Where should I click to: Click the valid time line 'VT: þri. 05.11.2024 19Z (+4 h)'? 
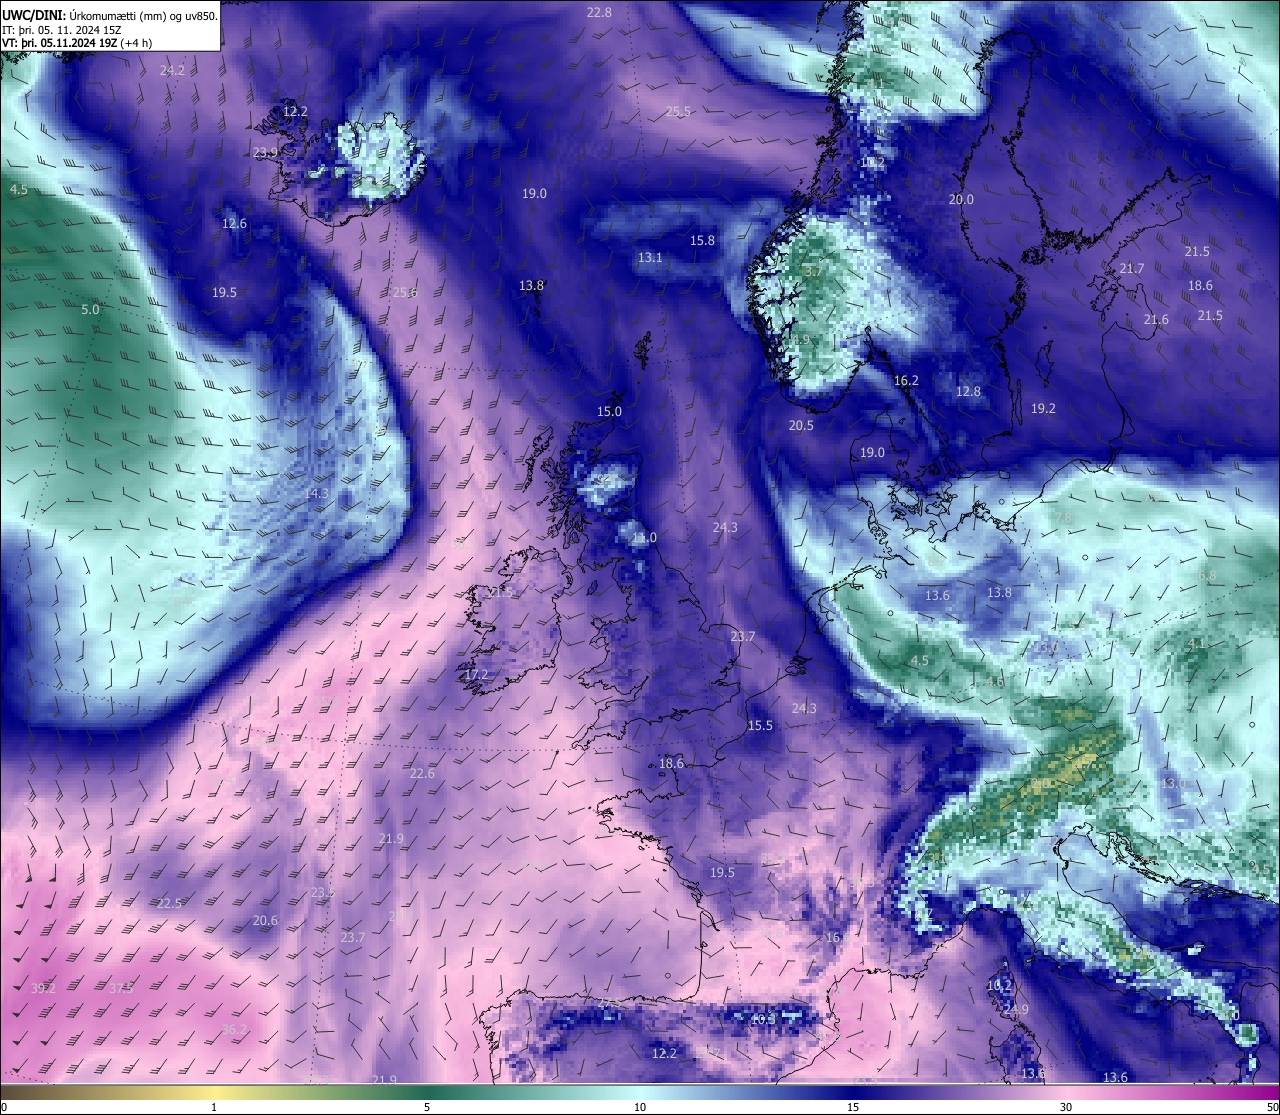pos(77,43)
